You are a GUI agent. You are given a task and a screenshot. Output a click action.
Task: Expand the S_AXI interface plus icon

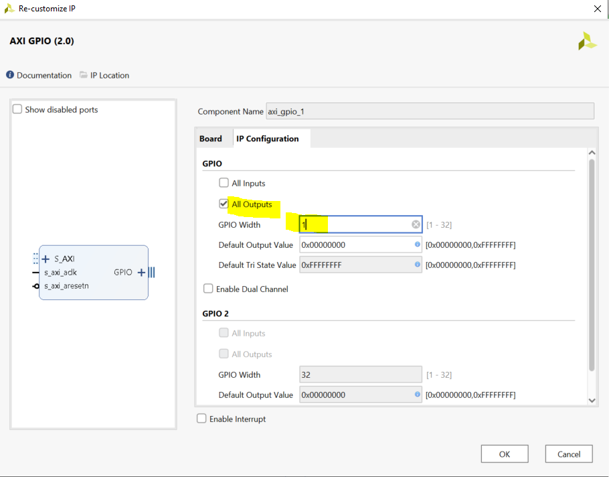[x=45, y=259]
